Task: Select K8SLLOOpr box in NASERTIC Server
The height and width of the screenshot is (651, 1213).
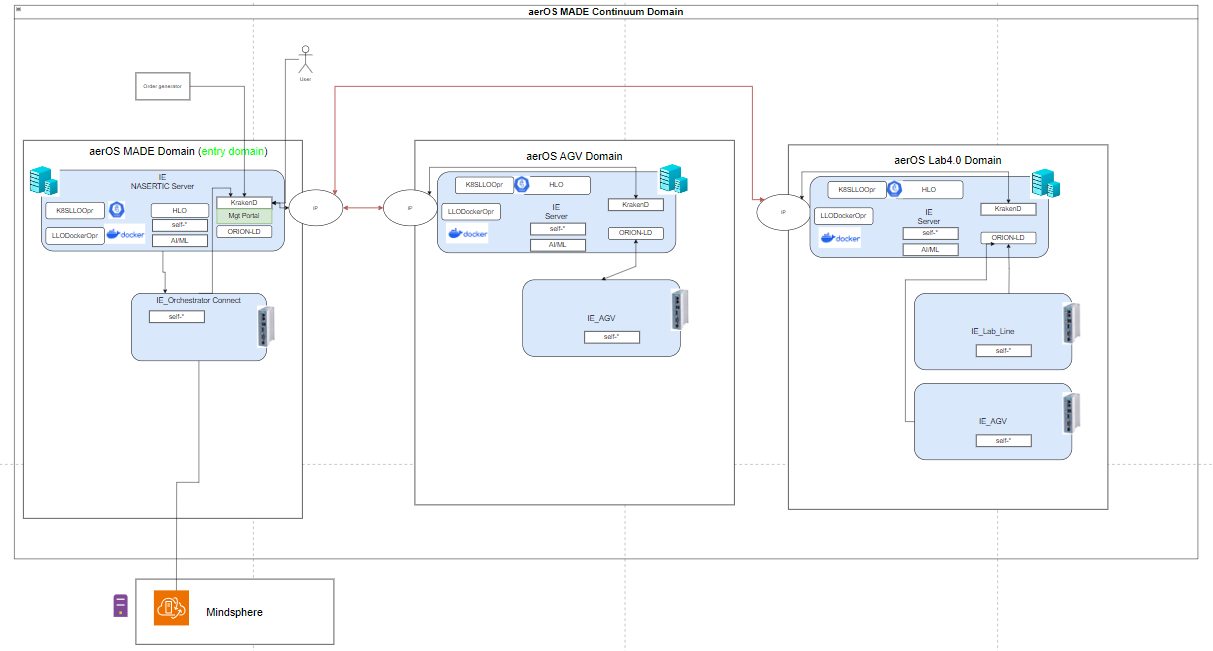Action: (75, 211)
